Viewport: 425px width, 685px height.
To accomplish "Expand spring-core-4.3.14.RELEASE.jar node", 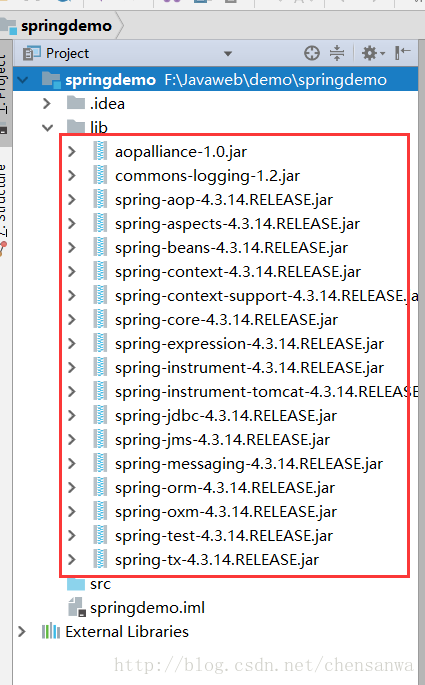I will tap(72, 320).
